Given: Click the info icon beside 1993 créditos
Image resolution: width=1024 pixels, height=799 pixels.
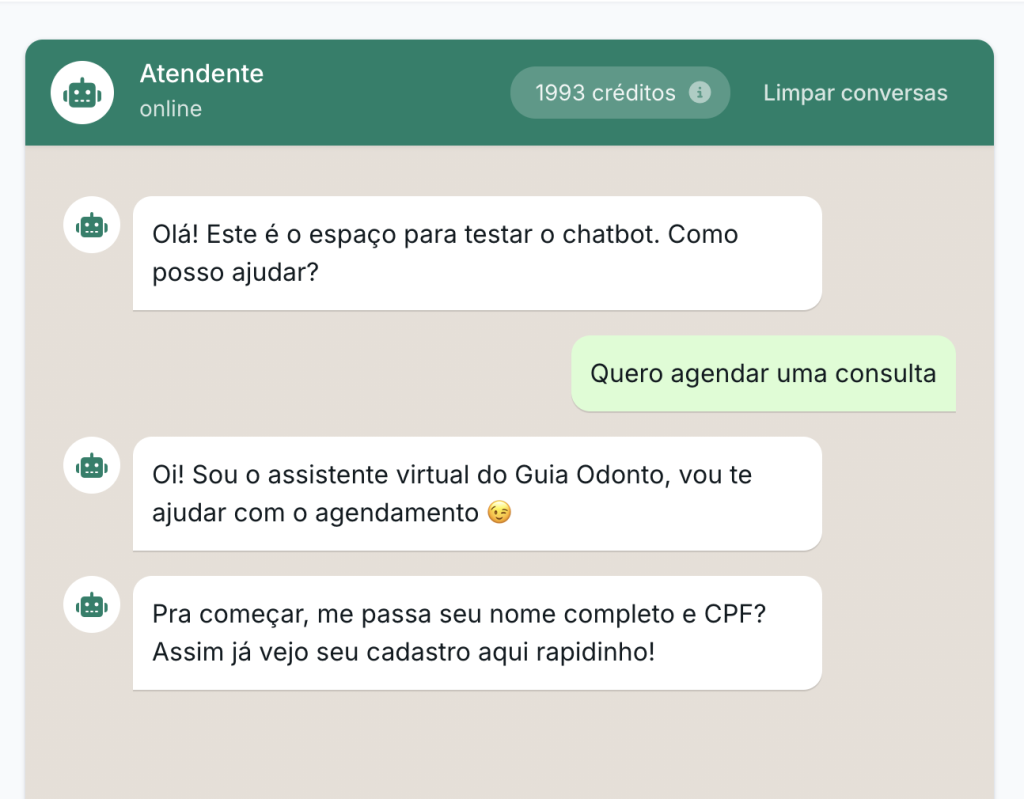Looking at the screenshot, I should coord(699,93).
